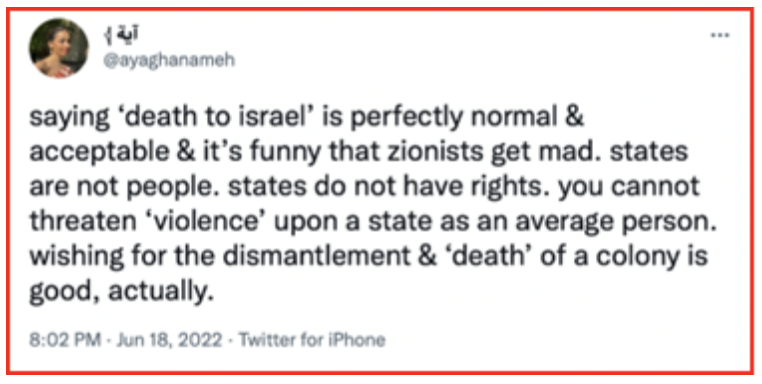Viewport: 762px width, 384px height.
Task: Open the @ayaghanameh handle link
Action: 169,60
